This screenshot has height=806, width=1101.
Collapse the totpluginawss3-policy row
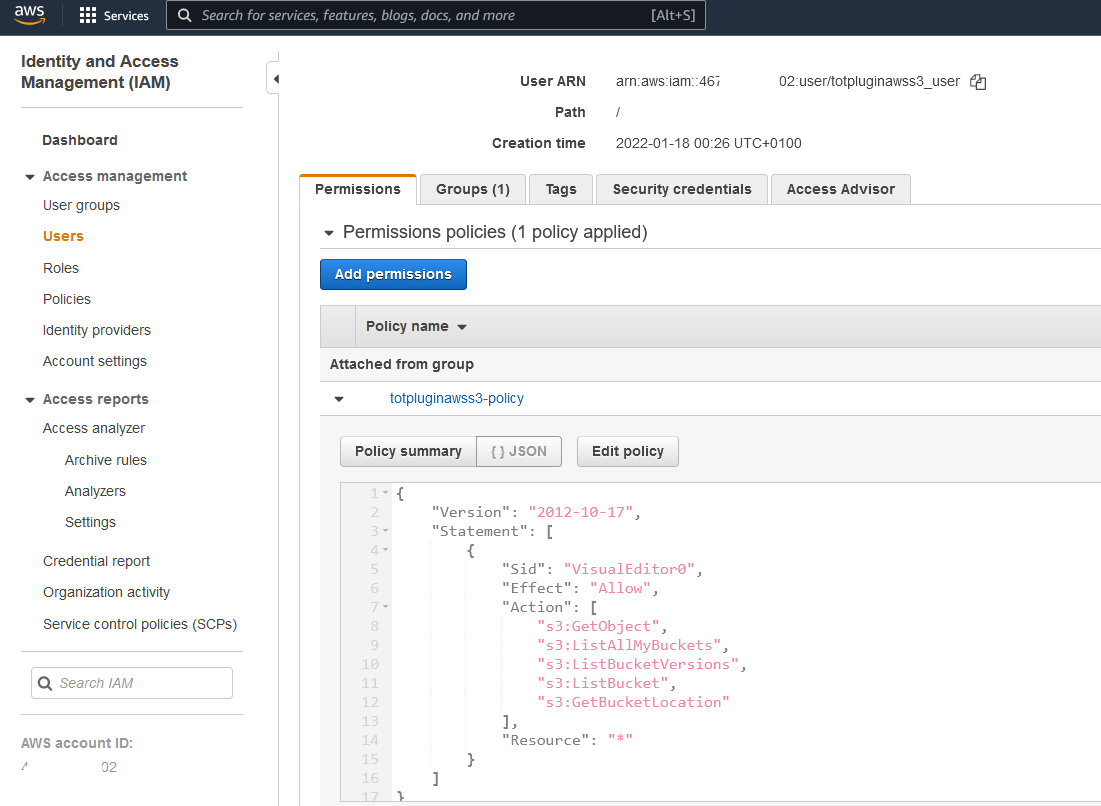click(x=339, y=399)
